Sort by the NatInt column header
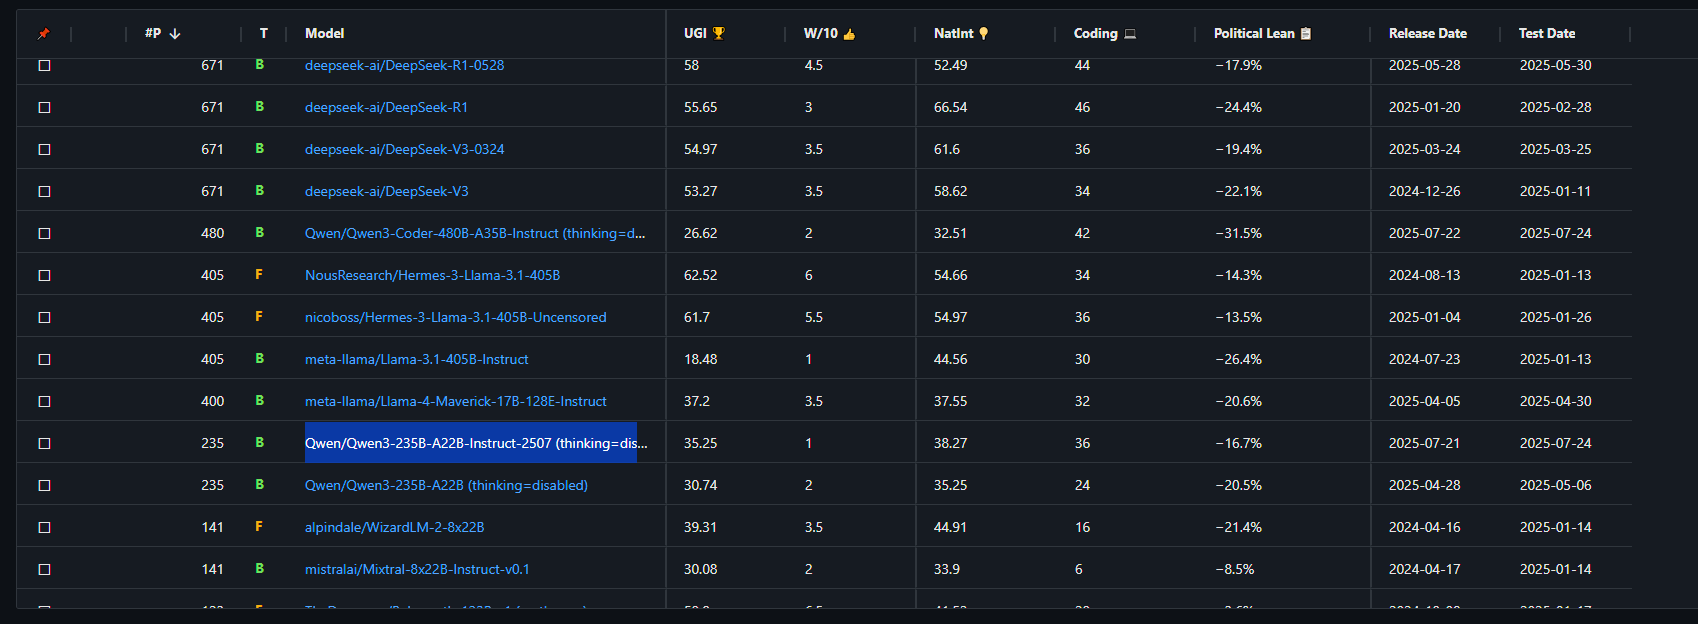This screenshot has height=624, width=1698. point(953,33)
